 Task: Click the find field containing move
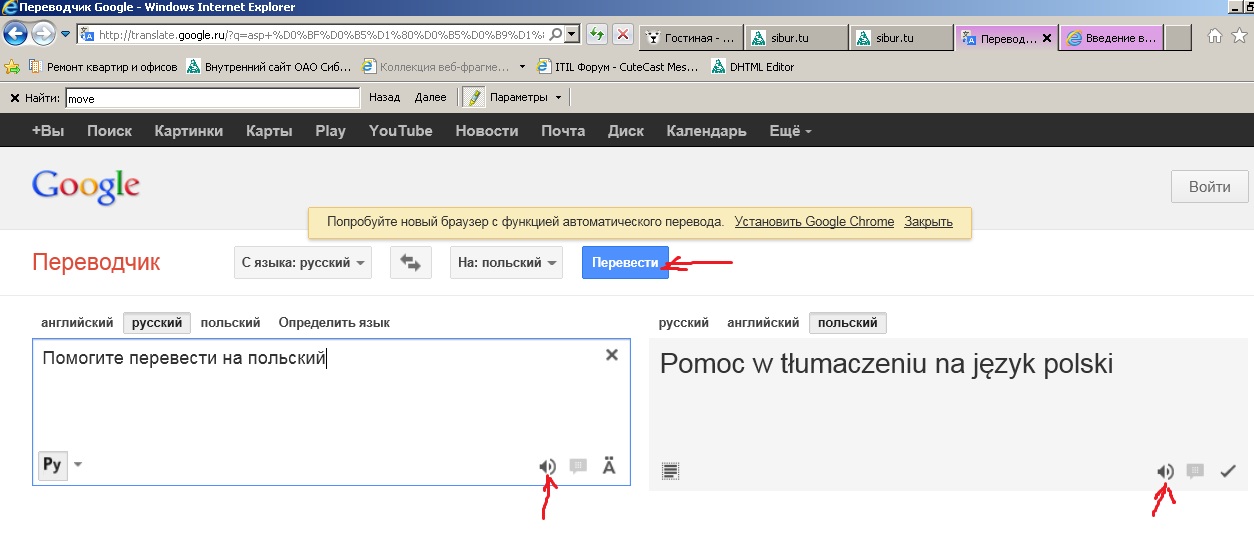[212, 98]
